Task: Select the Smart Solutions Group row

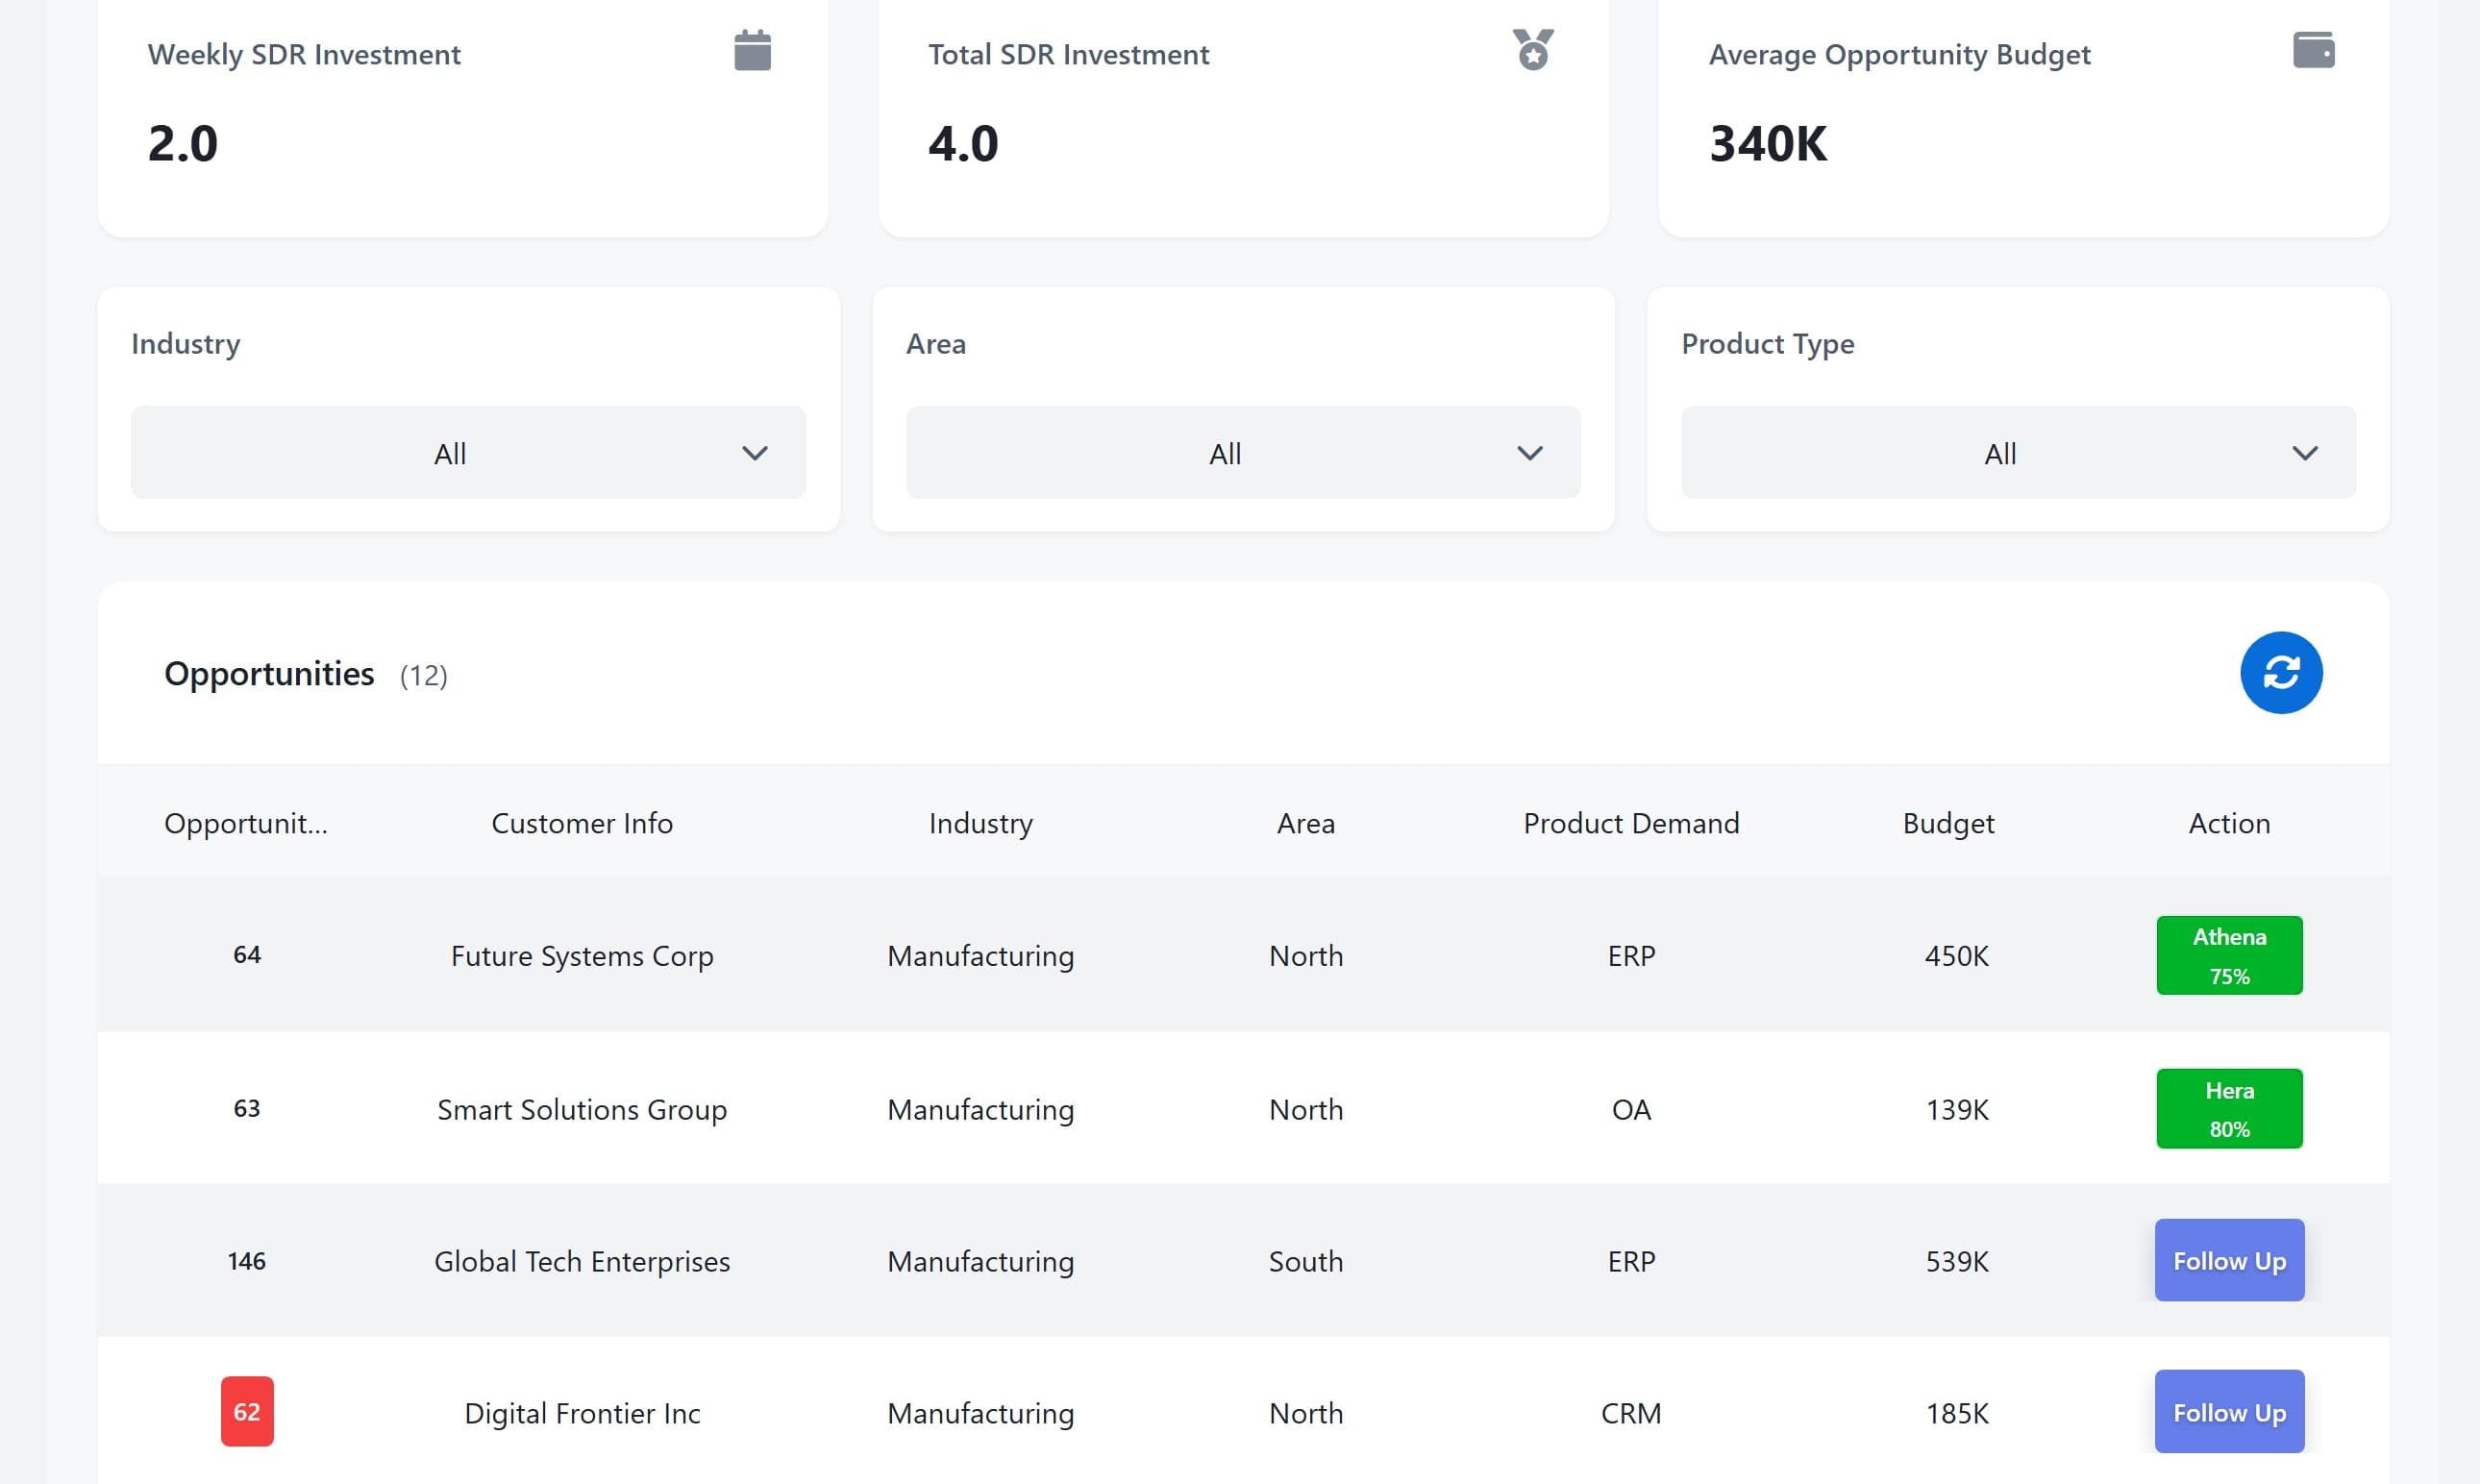Action: point(582,1109)
